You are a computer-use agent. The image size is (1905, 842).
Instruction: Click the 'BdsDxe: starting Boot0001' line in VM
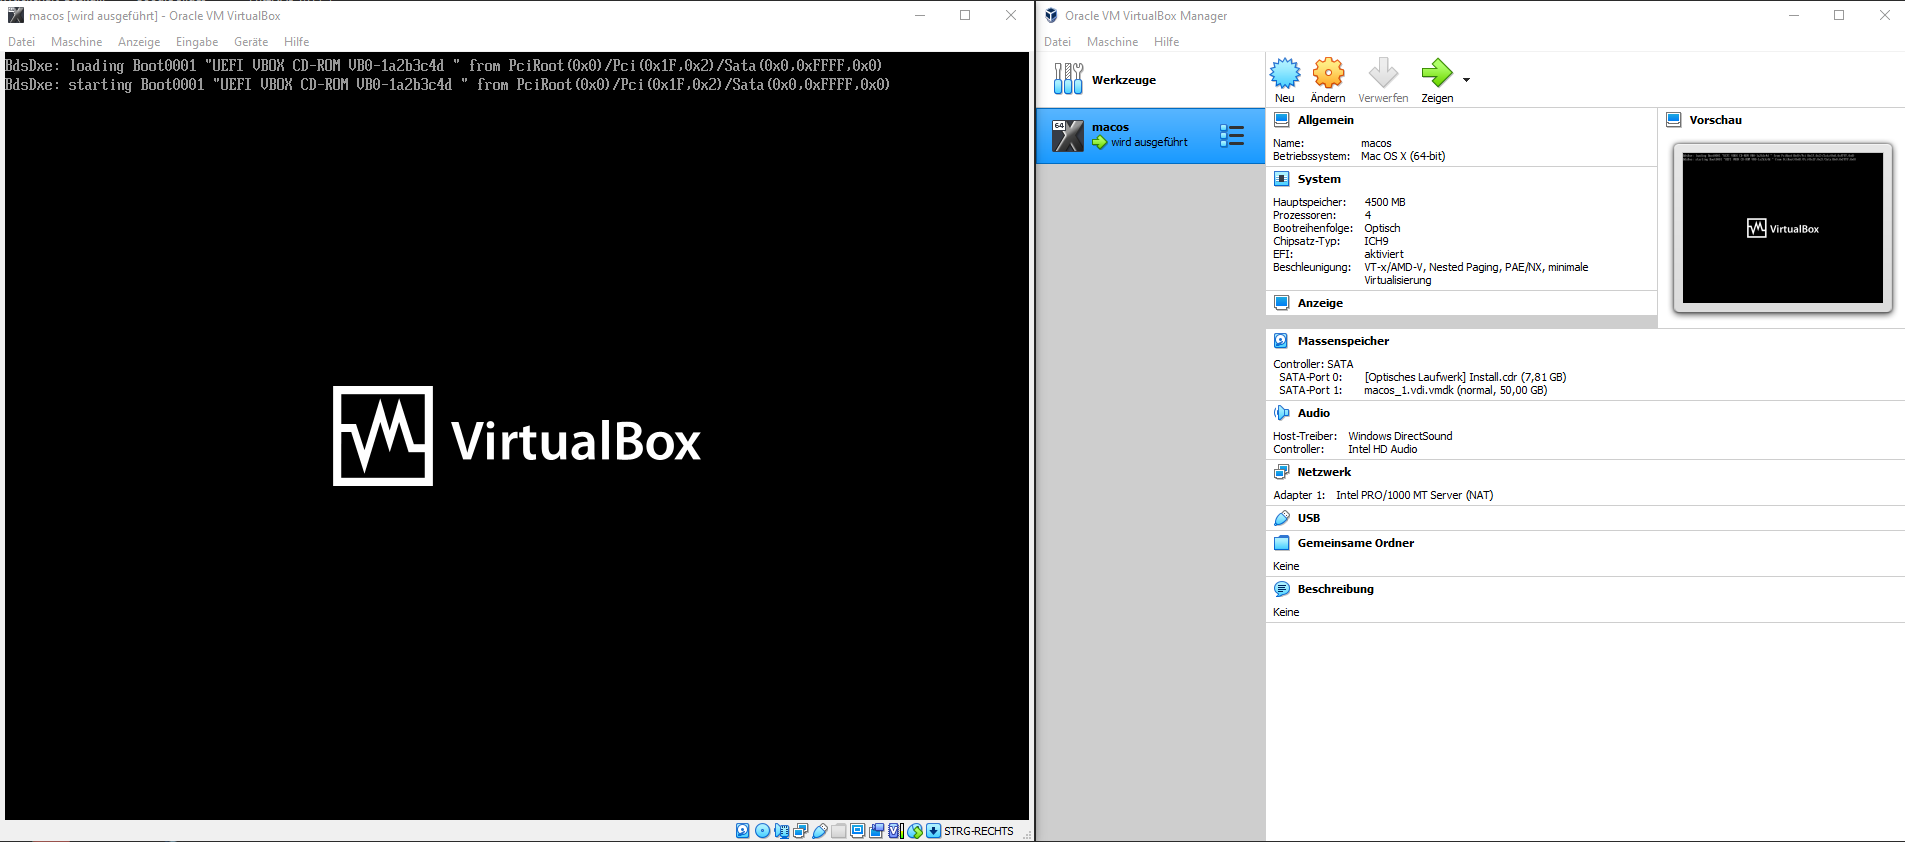[448, 85]
